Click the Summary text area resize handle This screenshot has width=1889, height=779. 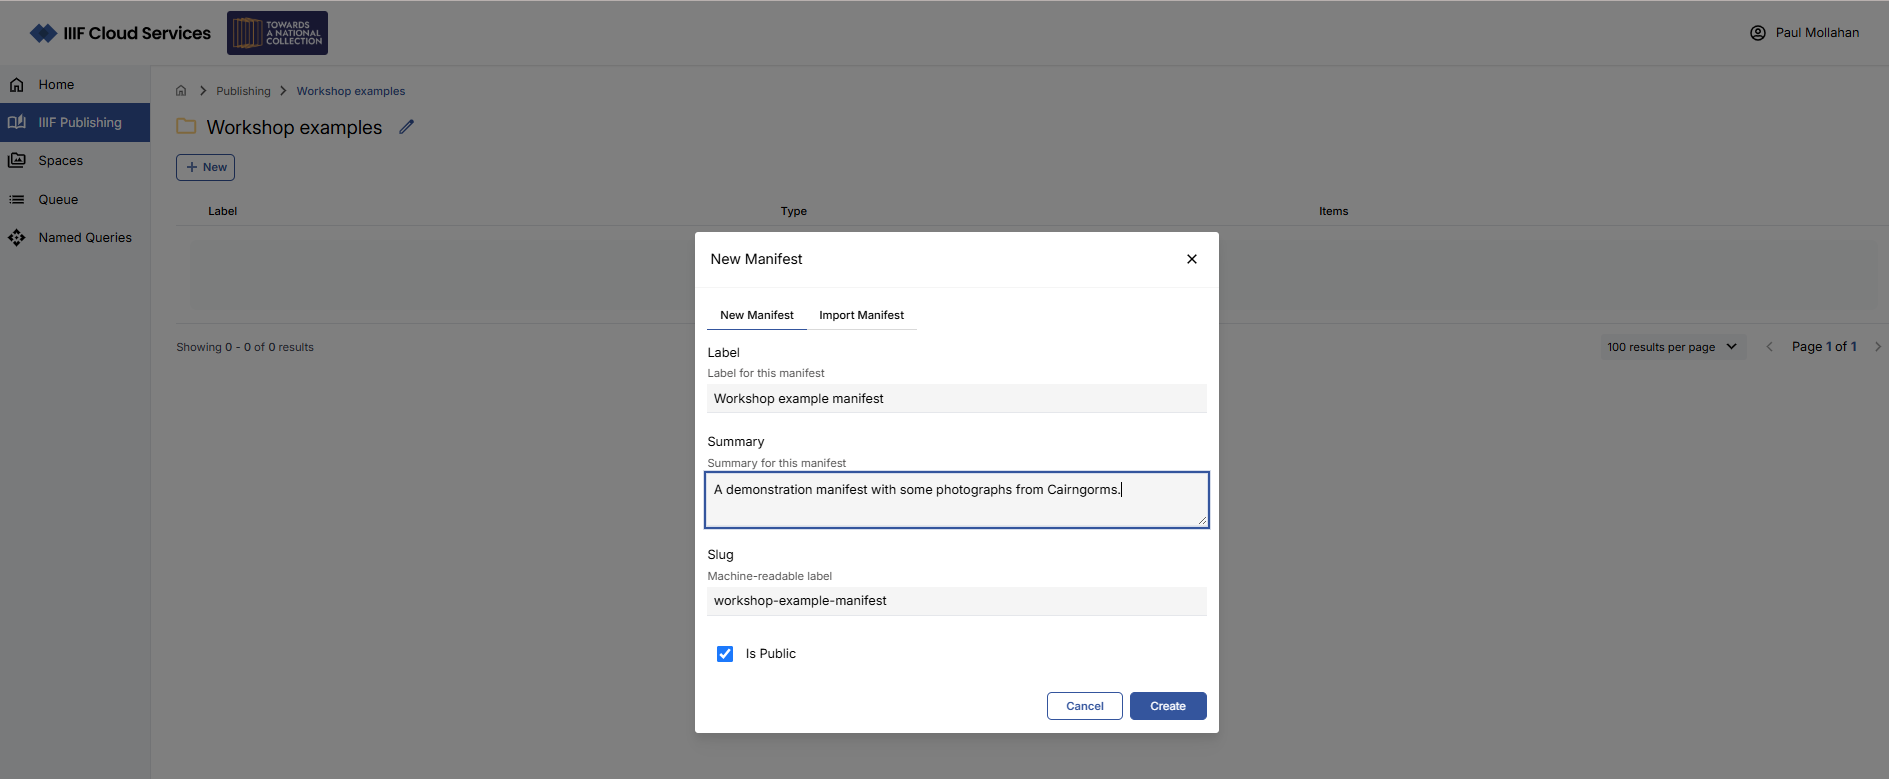coord(1202,520)
